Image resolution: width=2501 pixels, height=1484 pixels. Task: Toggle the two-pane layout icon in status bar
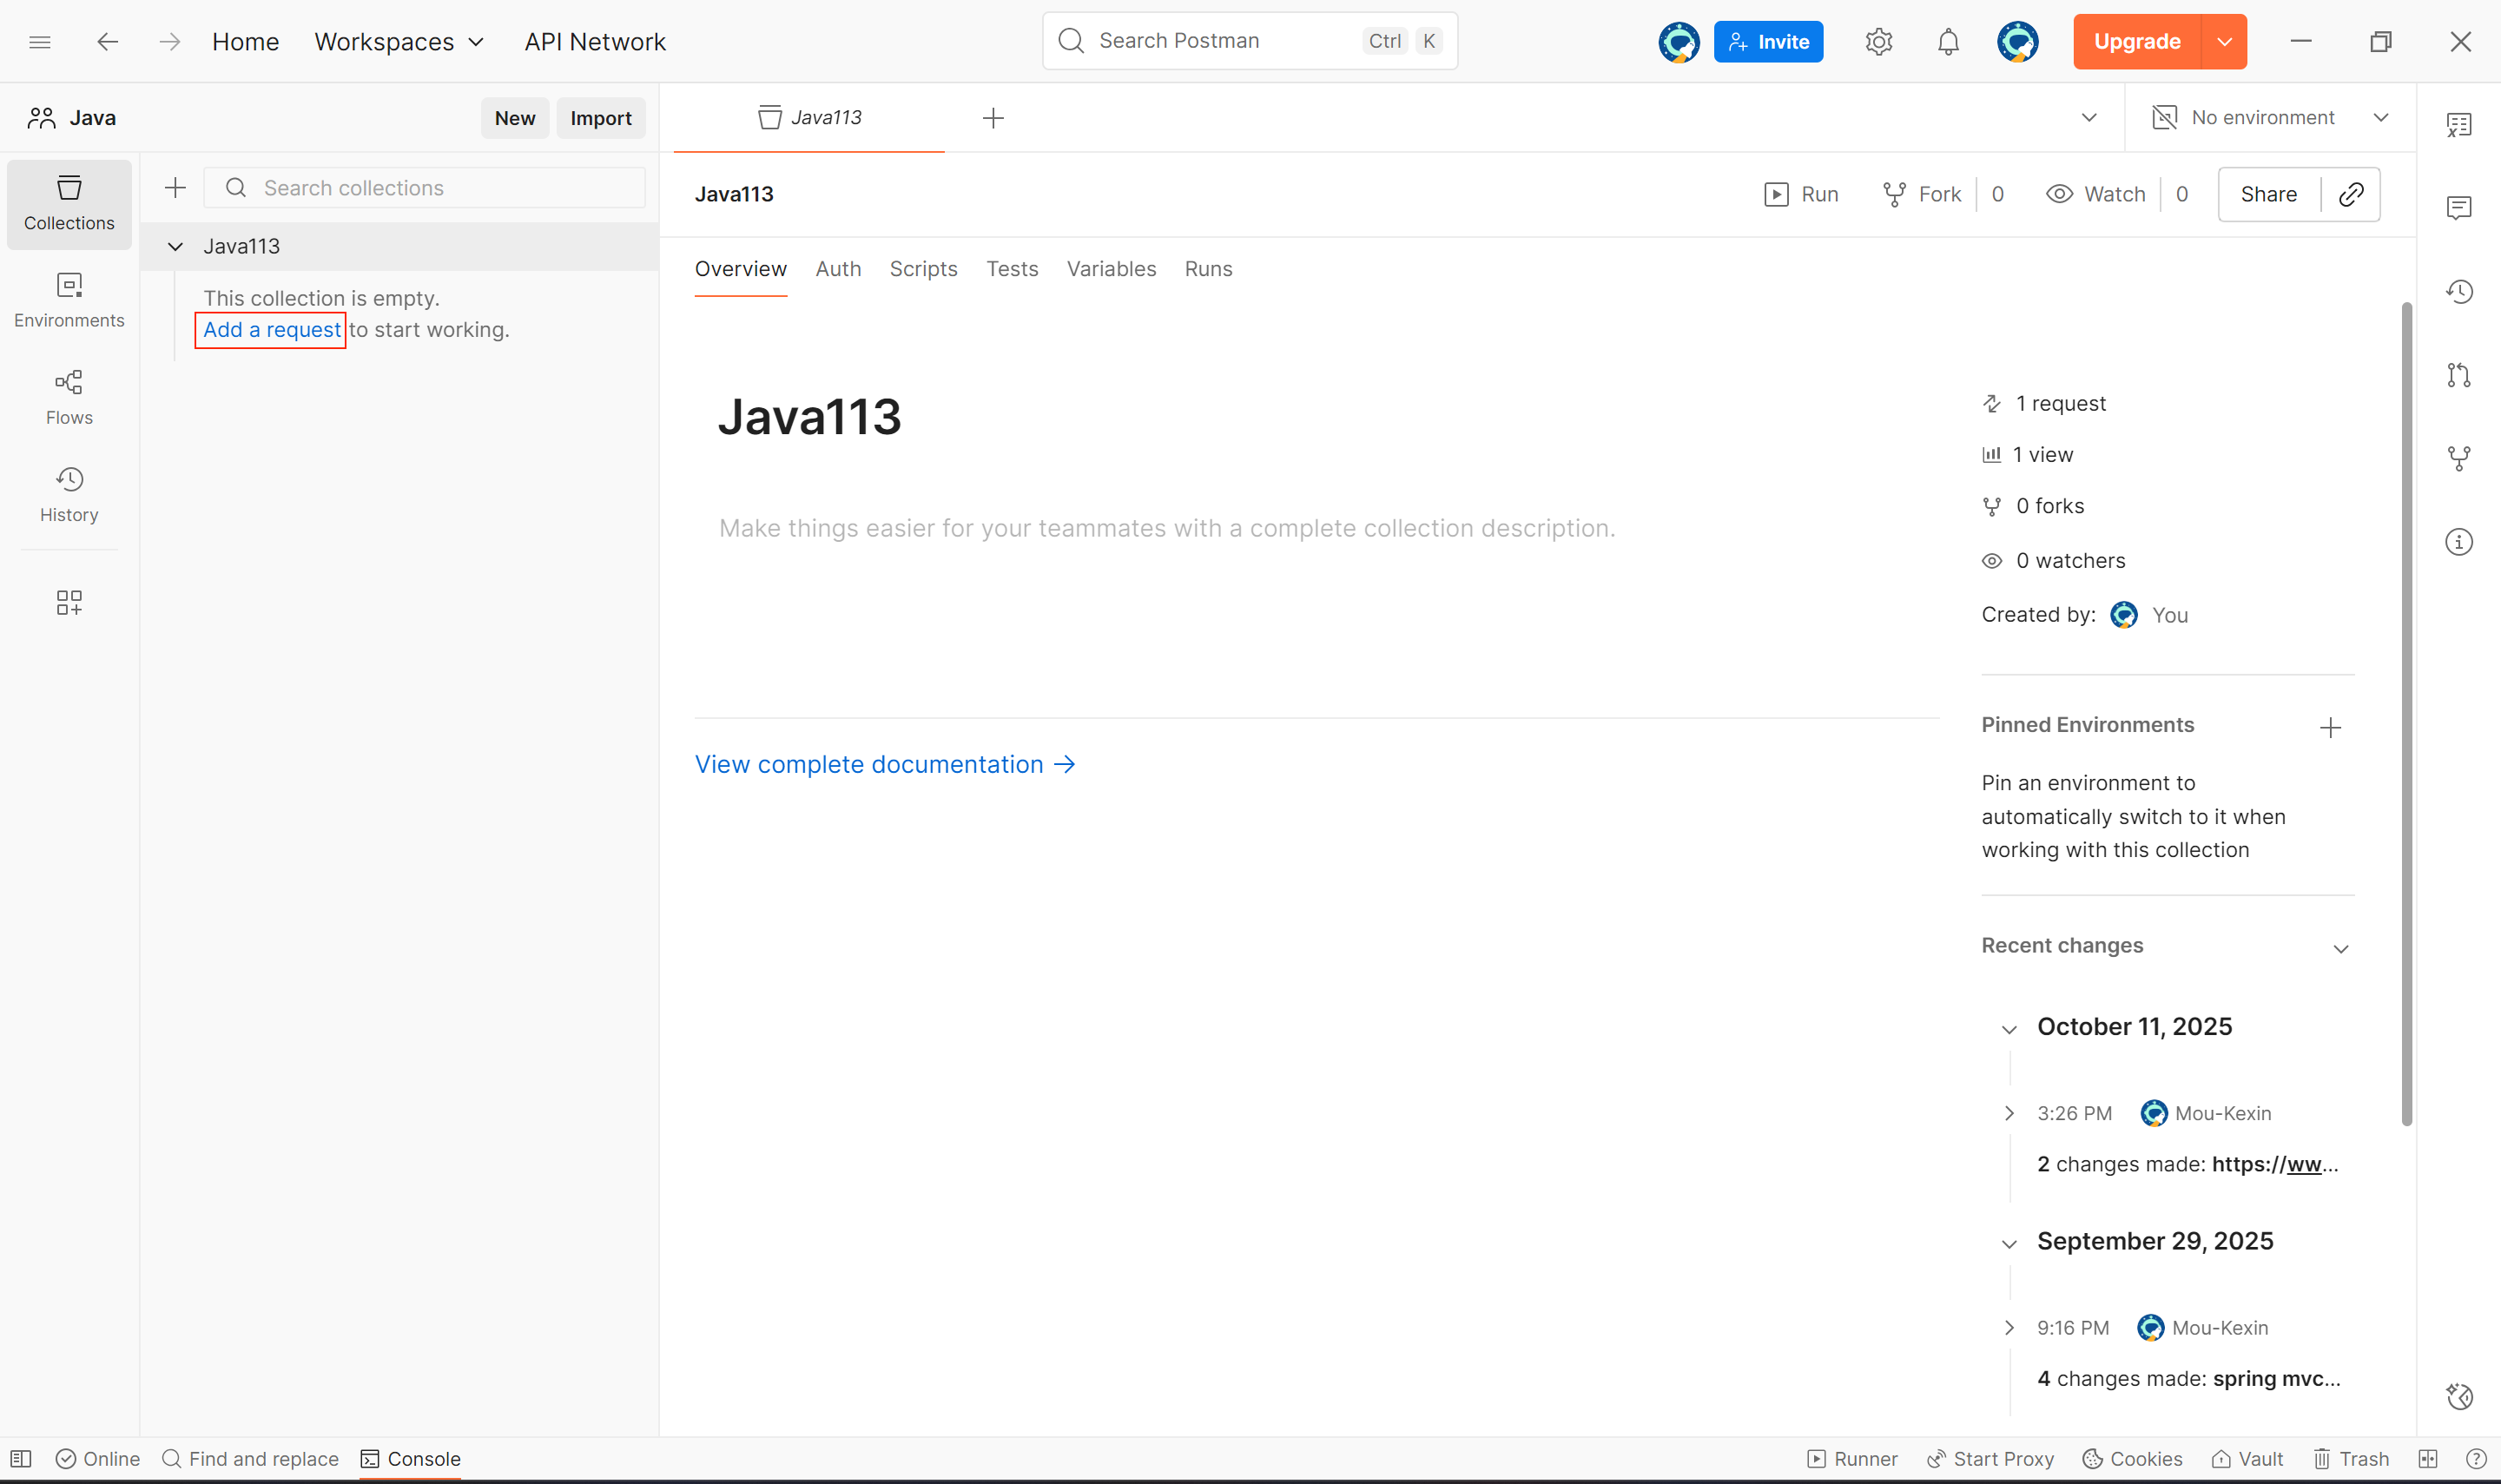tap(2427, 1458)
